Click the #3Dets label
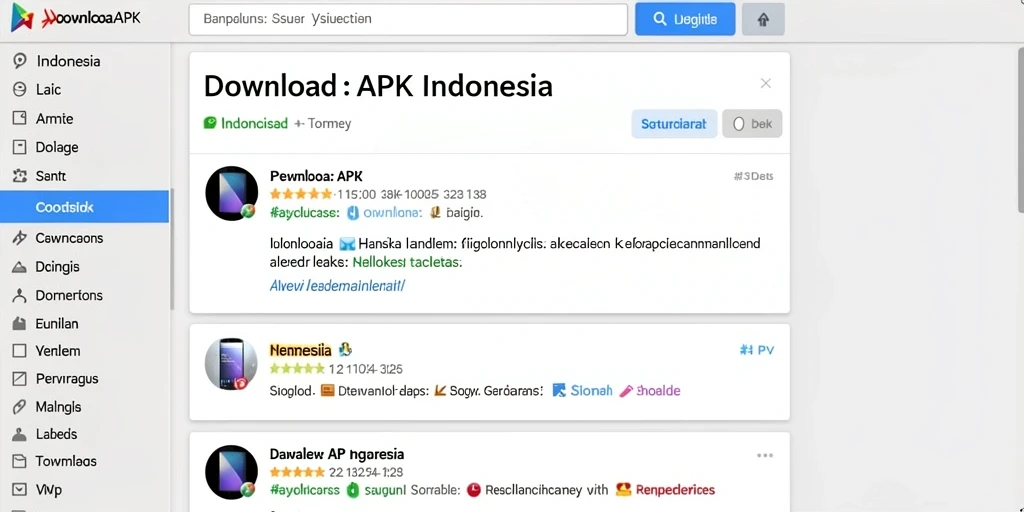This screenshot has width=1024, height=512. (754, 176)
